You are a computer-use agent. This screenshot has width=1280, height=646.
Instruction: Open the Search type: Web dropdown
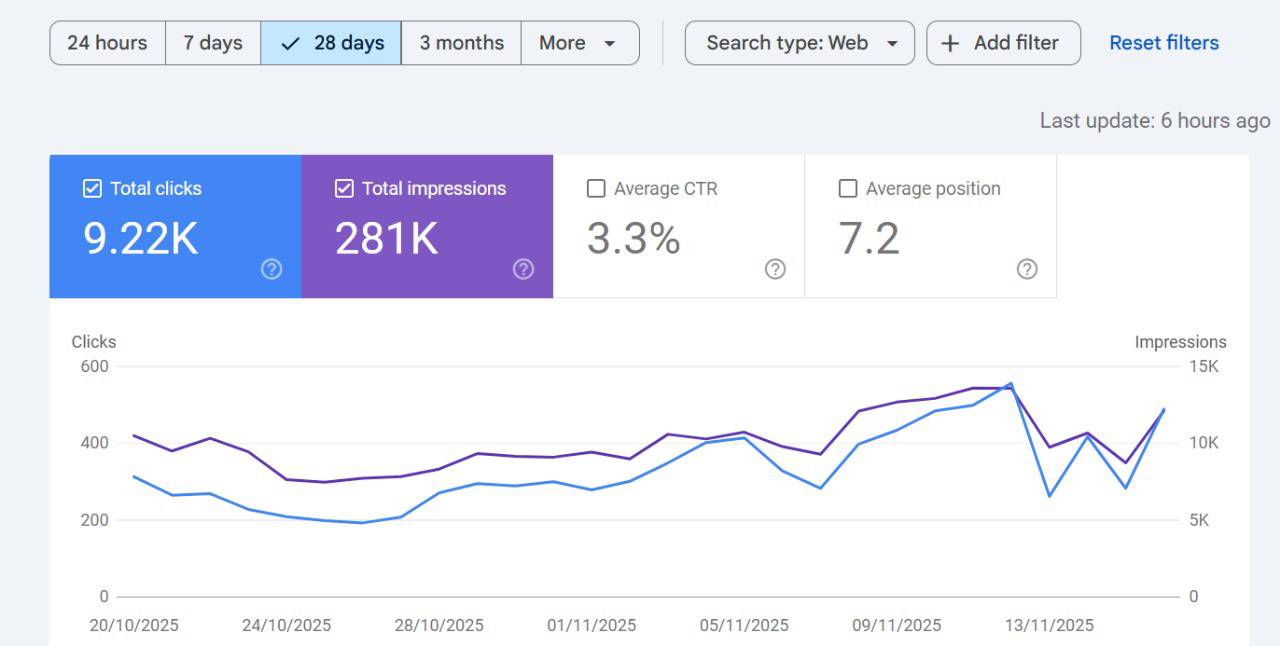(x=799, y=43)
